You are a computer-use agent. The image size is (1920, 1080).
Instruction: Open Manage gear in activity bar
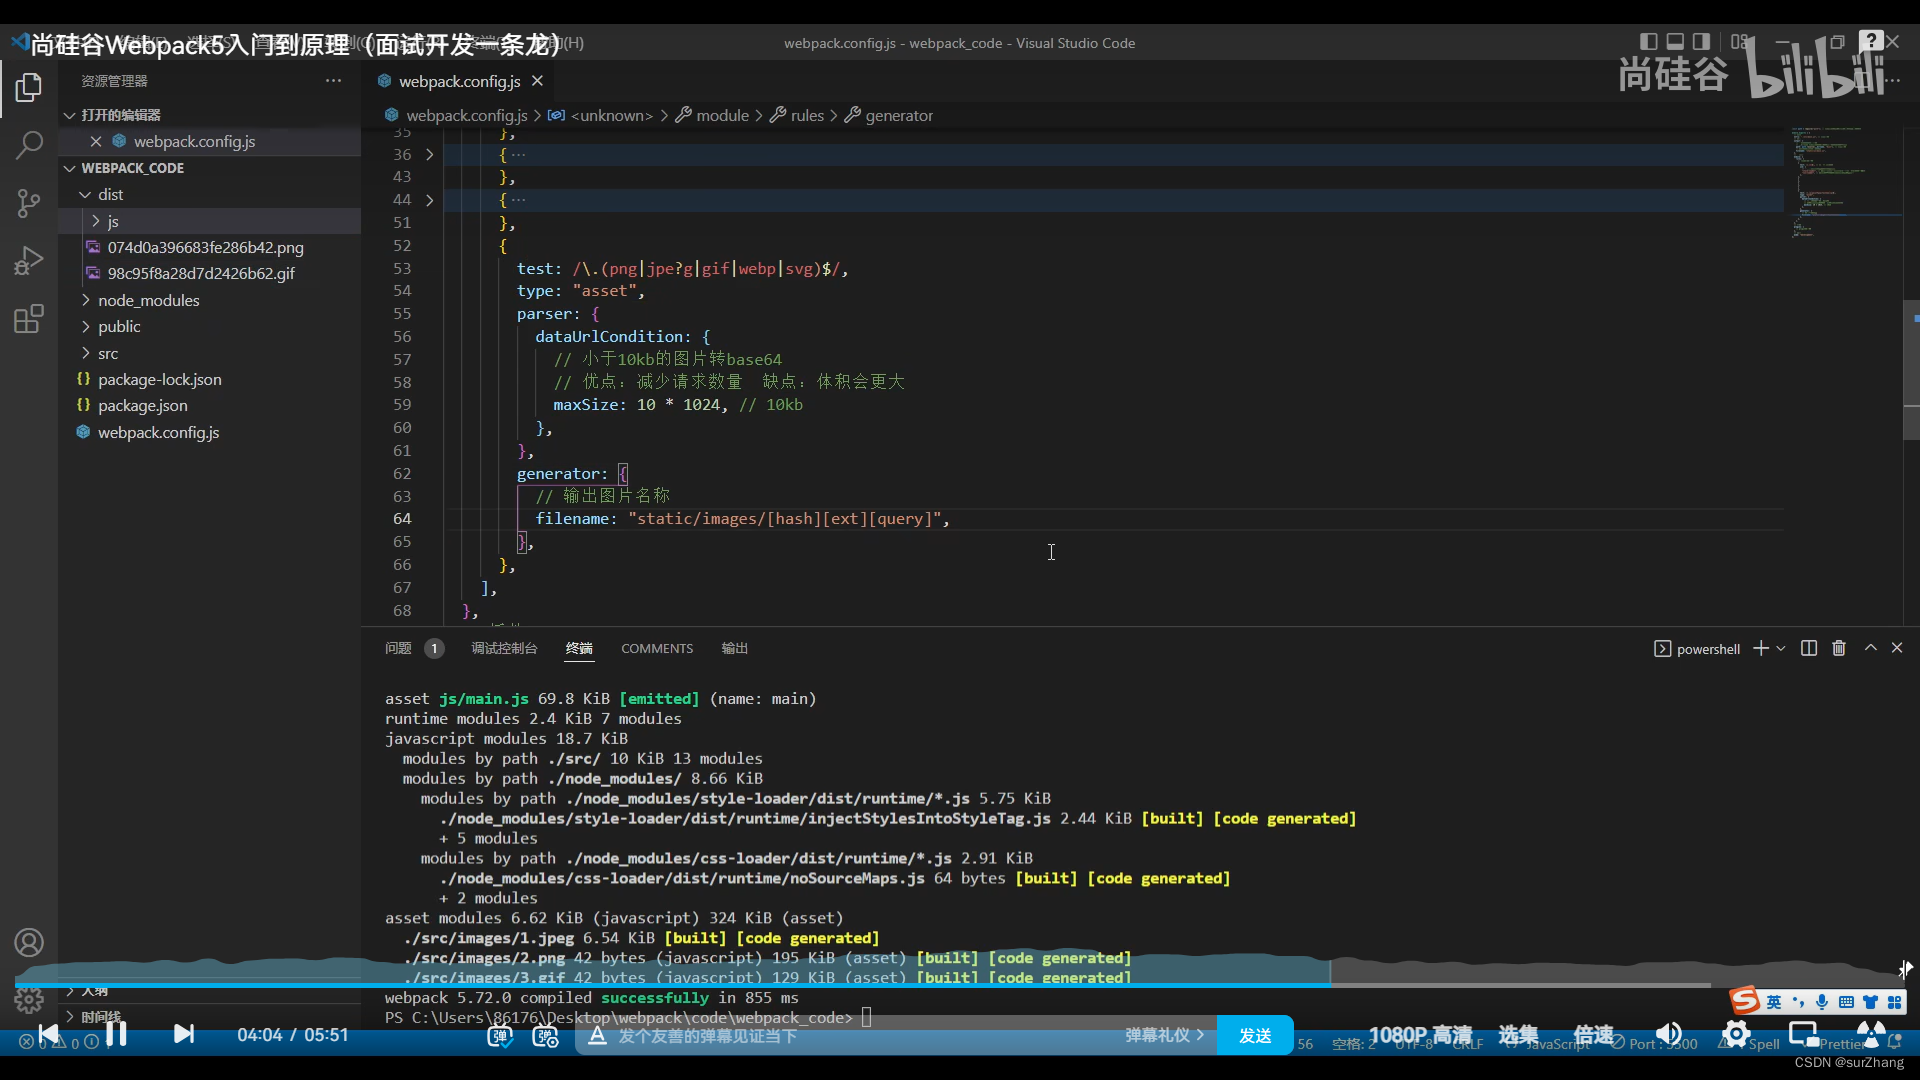click(29, 999)
